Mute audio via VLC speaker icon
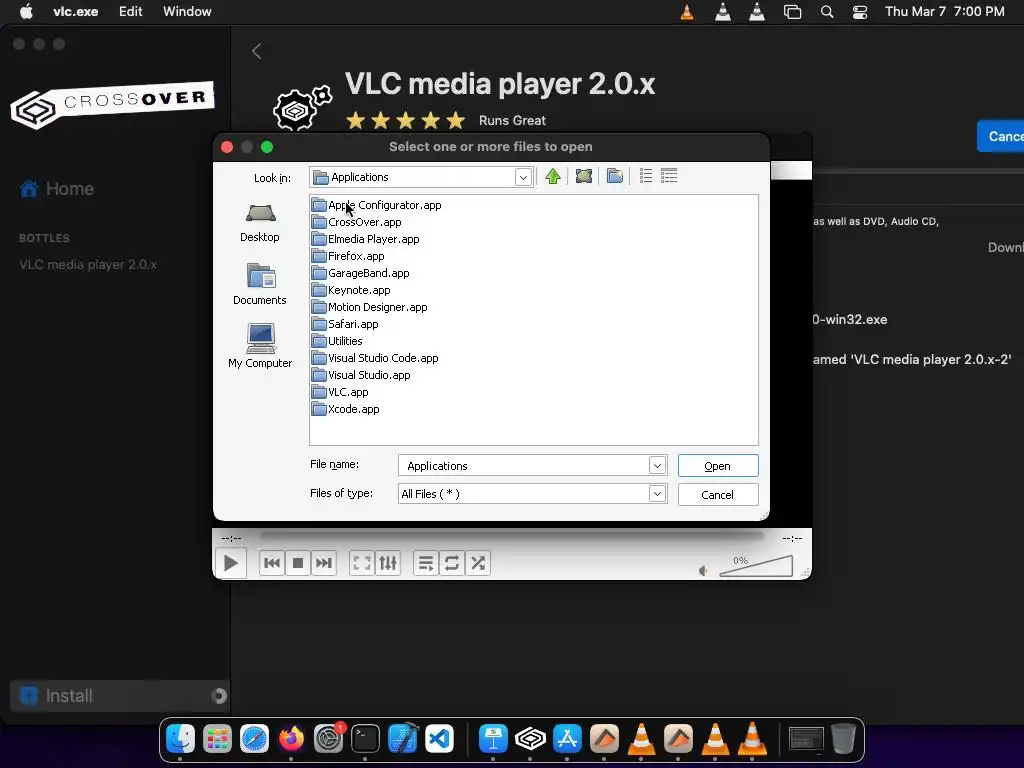This screenshot has height=768, width=1024. (x=703, y=571)
